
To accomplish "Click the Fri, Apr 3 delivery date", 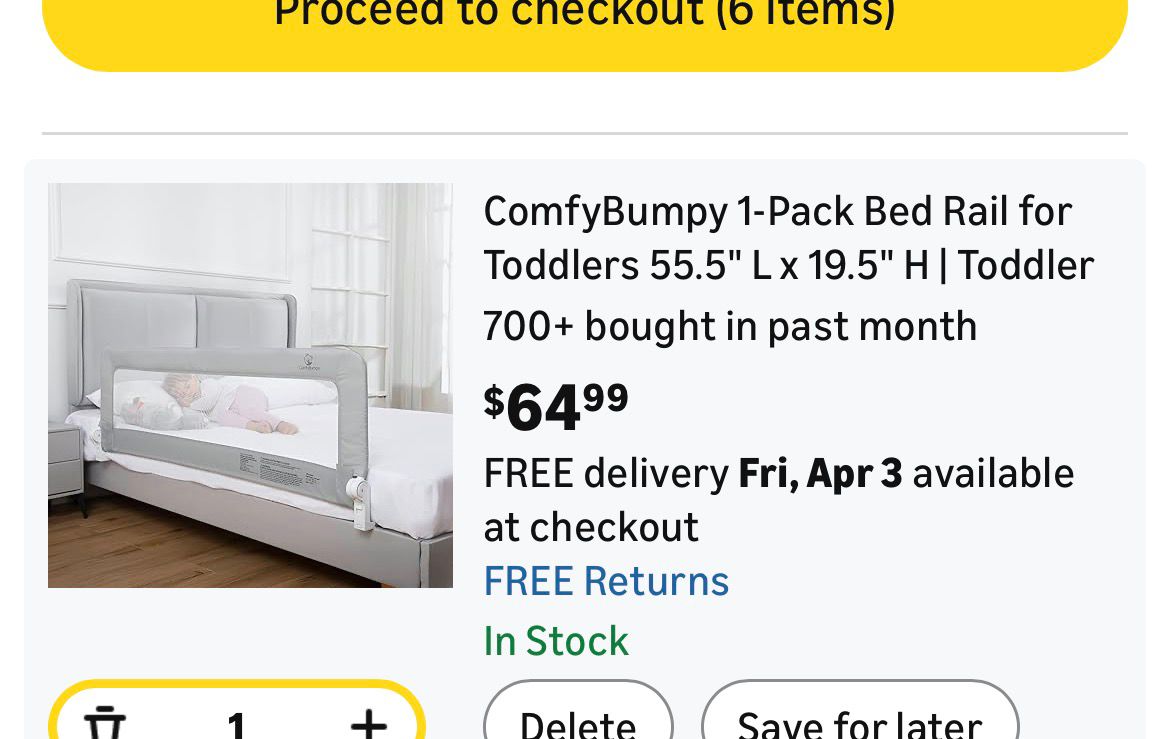I will (x=820, y=473).
